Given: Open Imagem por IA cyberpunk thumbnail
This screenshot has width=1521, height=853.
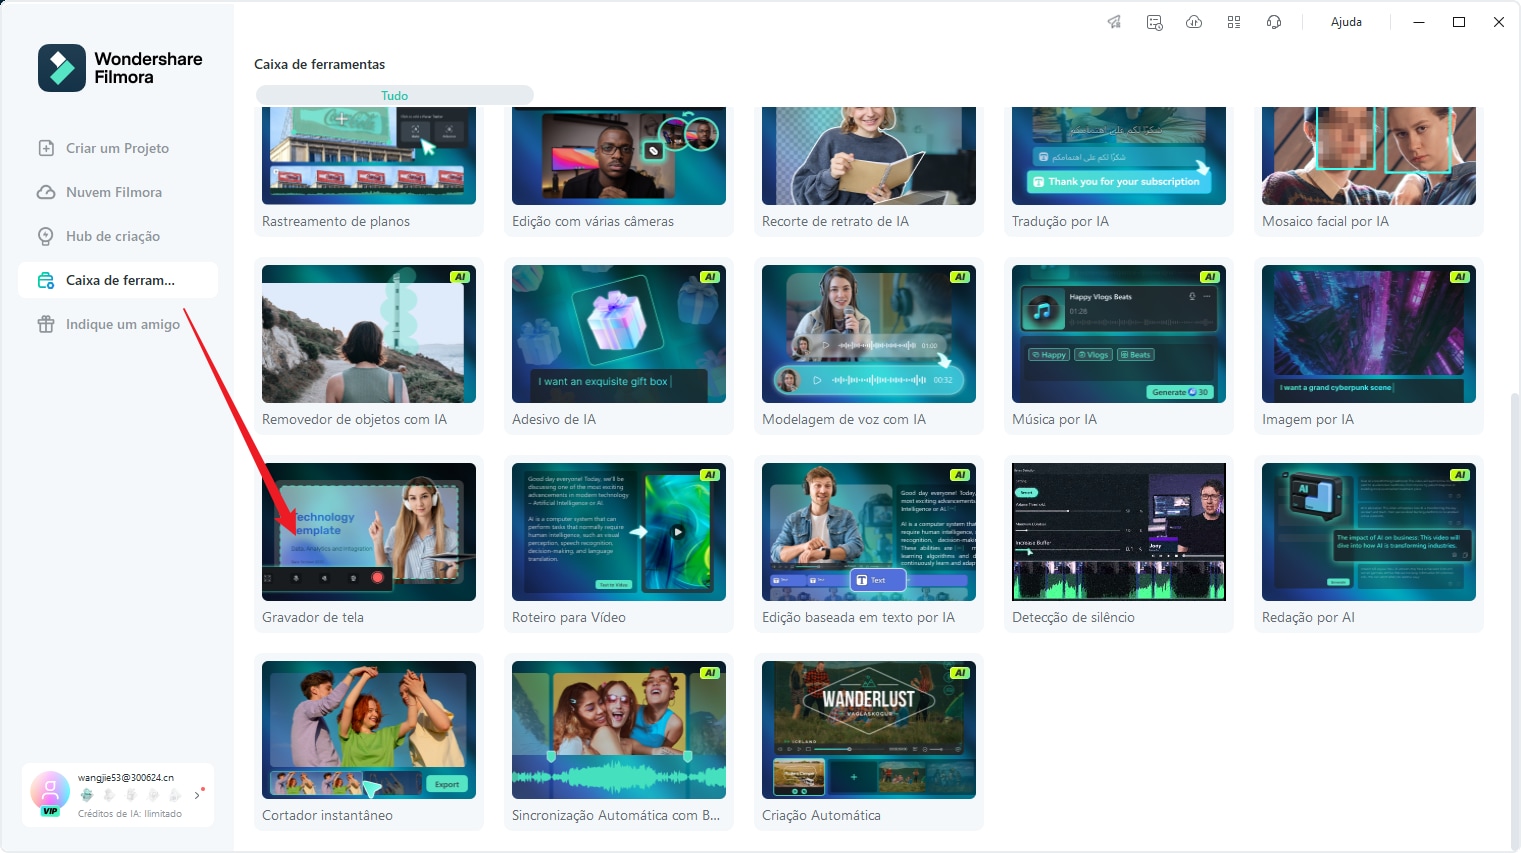Looking at the screenshot, I should click(1369, 334).
